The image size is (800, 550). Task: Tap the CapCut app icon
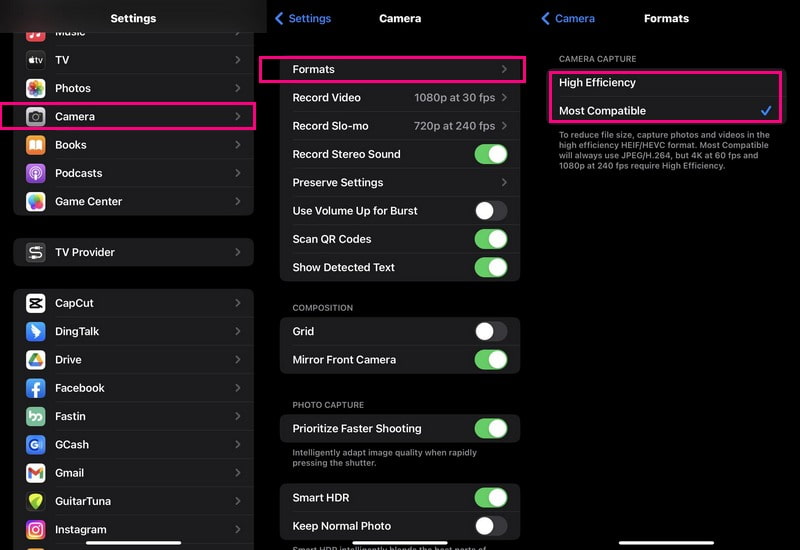click(36, 304)
